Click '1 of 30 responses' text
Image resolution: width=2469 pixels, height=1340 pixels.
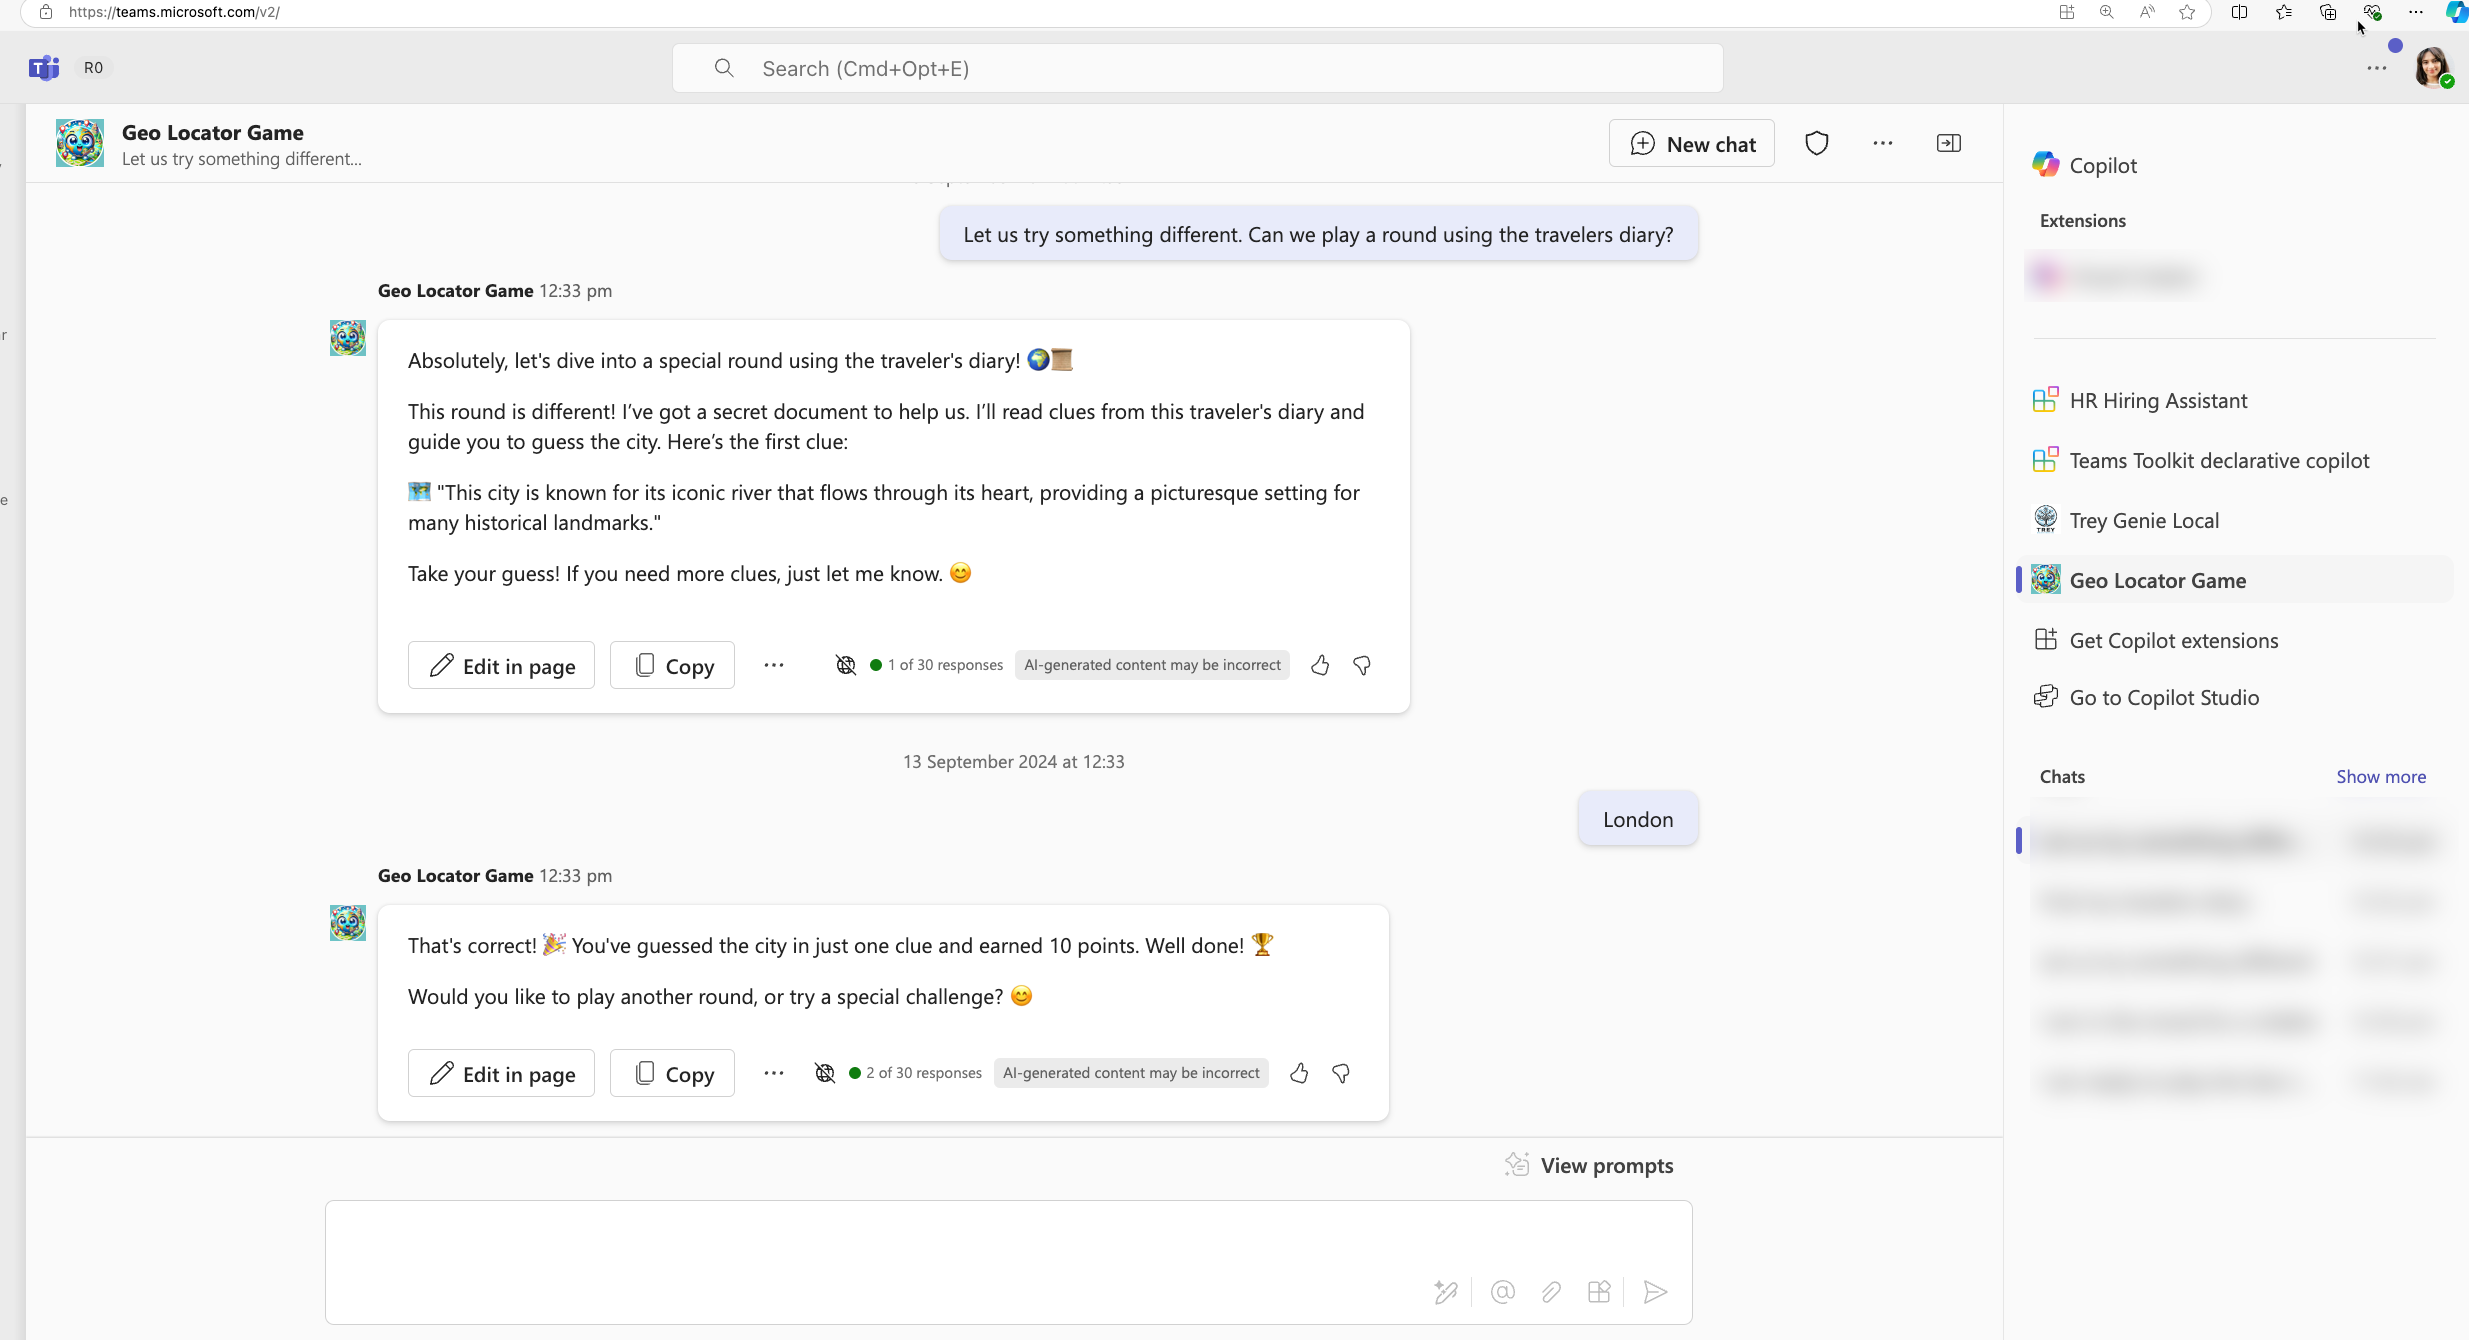pyautogui.click(x=945, y=665)
